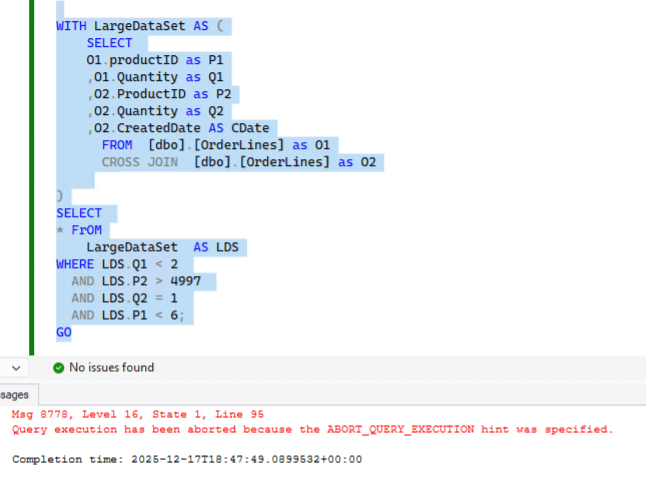
Task: Click the CROSS JOIN keyword
Action: [x=140, y=162]
